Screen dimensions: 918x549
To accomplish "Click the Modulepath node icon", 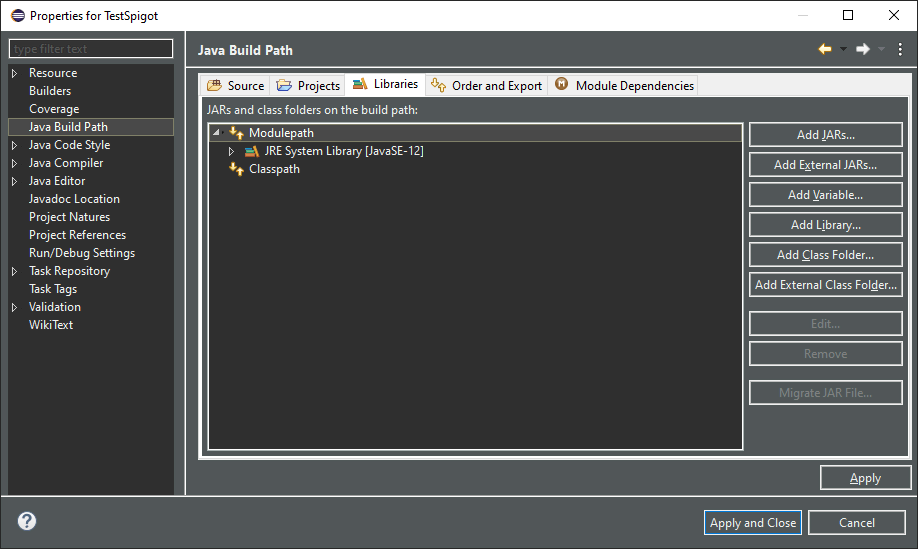I will point(237,133).
